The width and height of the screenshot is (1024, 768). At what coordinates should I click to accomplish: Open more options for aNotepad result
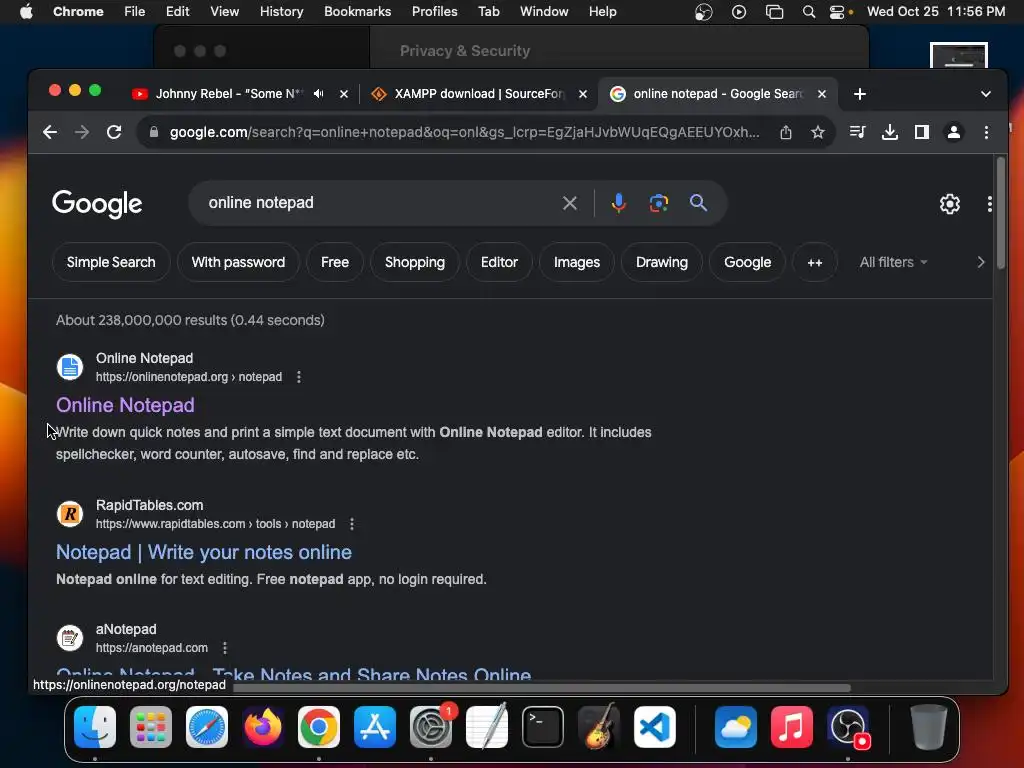click(x=225, y=648)
